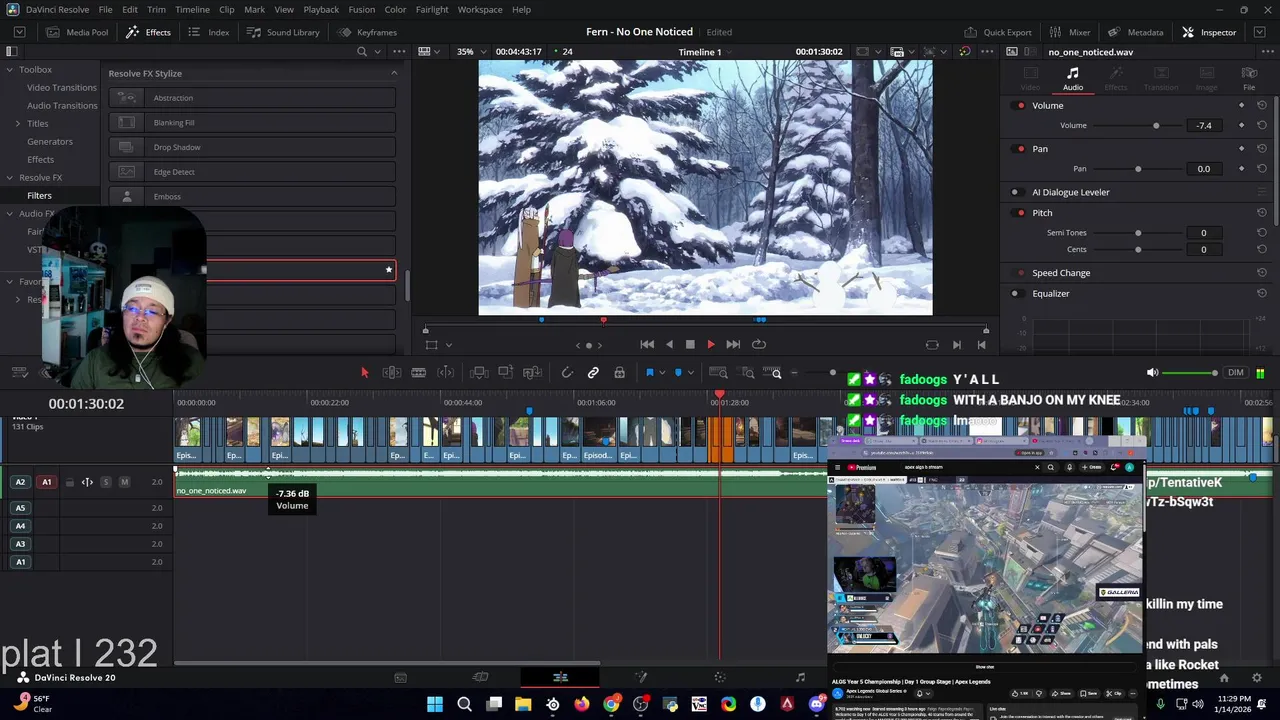Viewport: 1280px width, 720px height.
Task: Open the Sound Library panel
Action: (283, 32)
